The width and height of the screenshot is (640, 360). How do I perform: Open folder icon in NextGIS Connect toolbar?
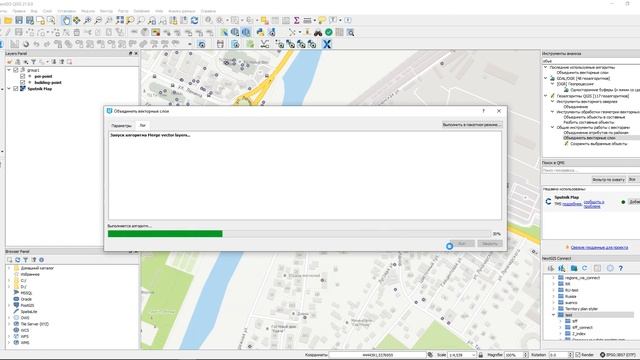point(574,268)
